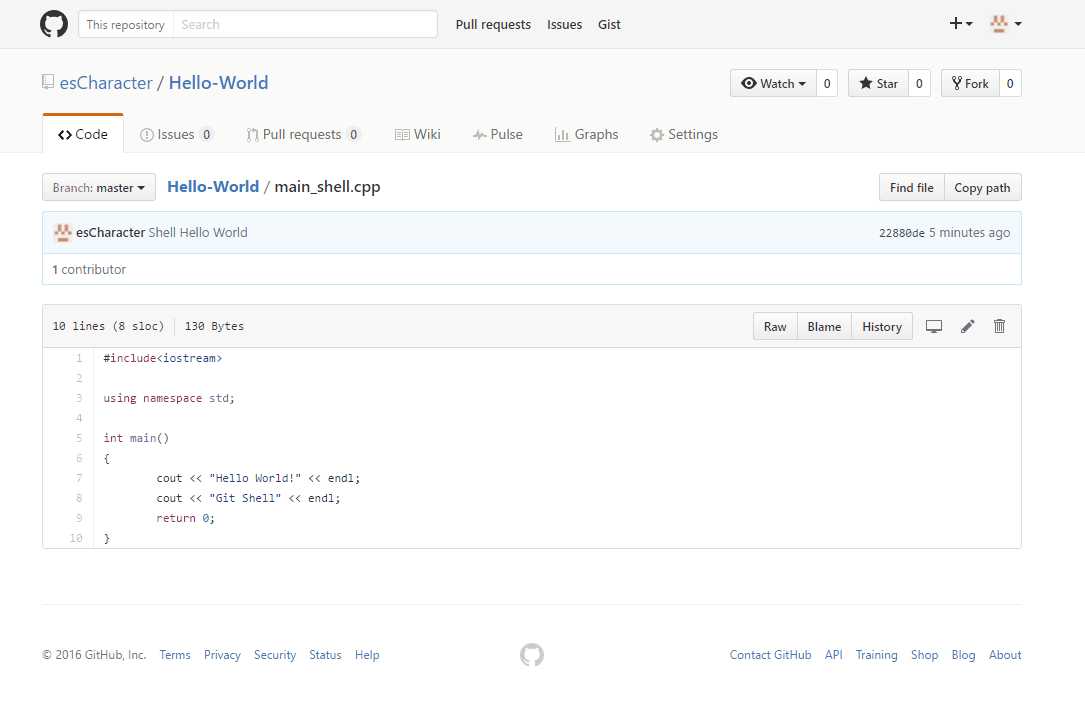
Task: Open the Blog footer link
Action: (963, 655)
